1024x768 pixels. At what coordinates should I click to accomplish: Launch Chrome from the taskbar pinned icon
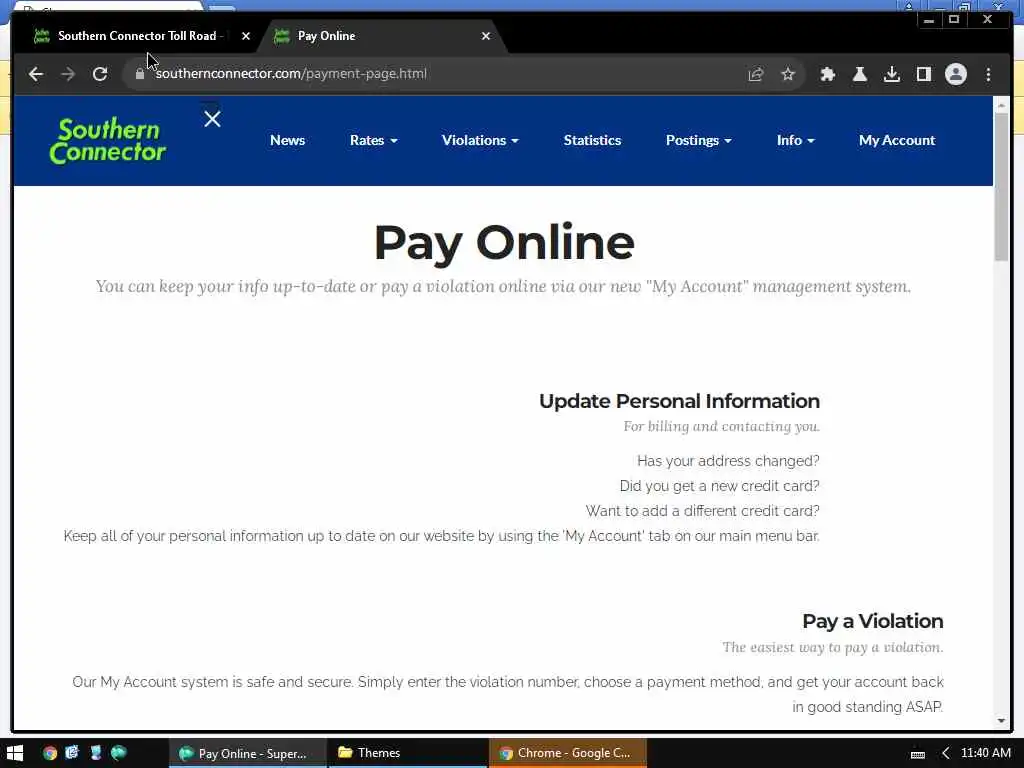(50, 753)
